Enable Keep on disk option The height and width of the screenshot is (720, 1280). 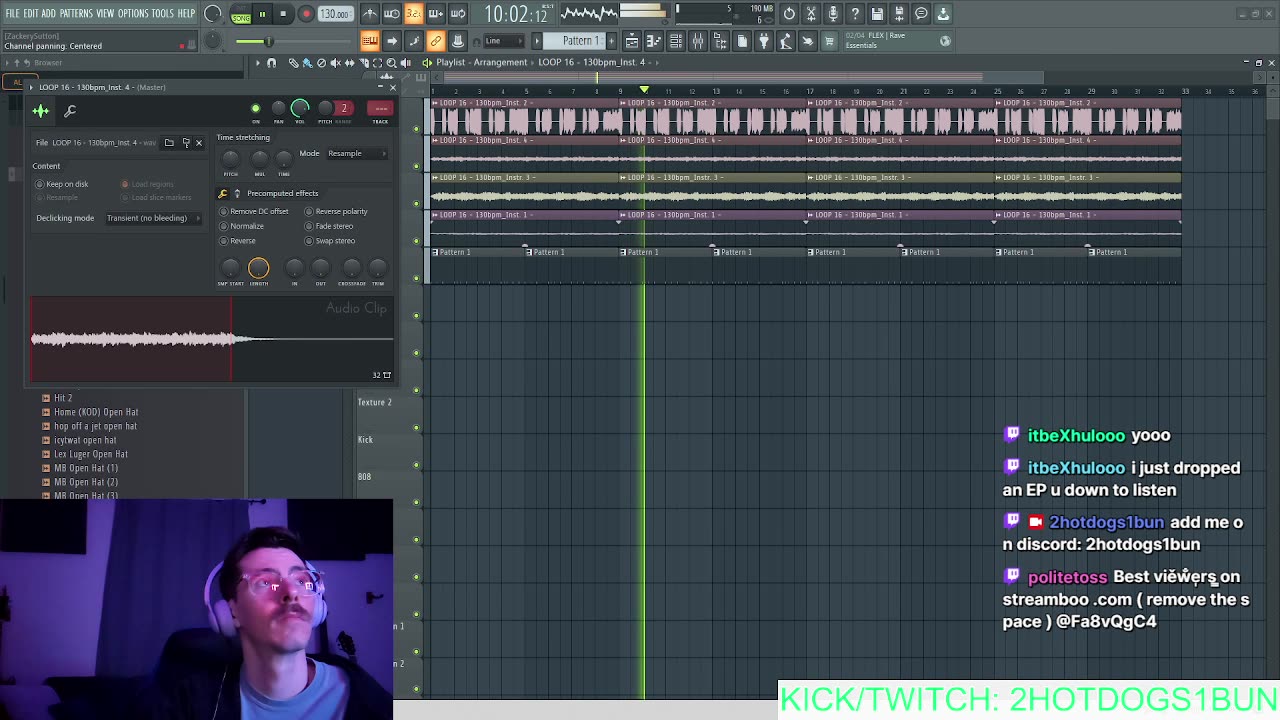(x=62, y=184)
